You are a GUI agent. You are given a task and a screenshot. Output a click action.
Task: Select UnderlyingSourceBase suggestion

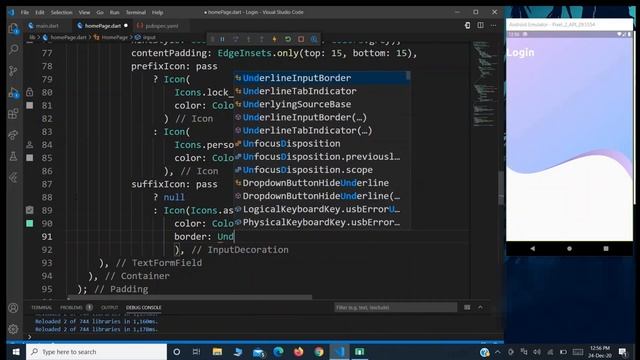point(322,104)
